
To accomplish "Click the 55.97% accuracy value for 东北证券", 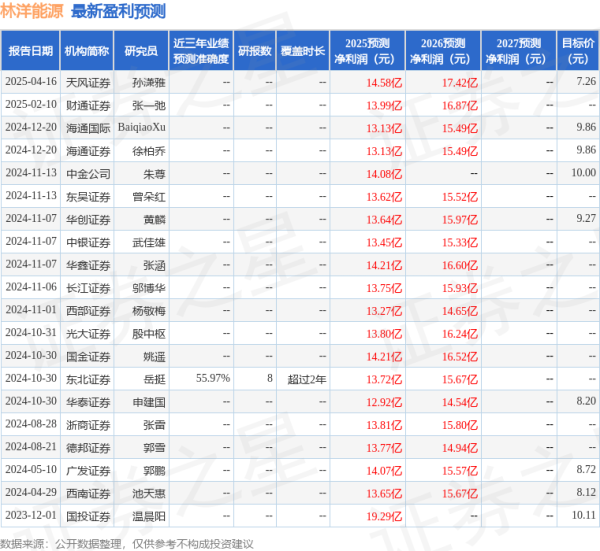I will (213, 378).
